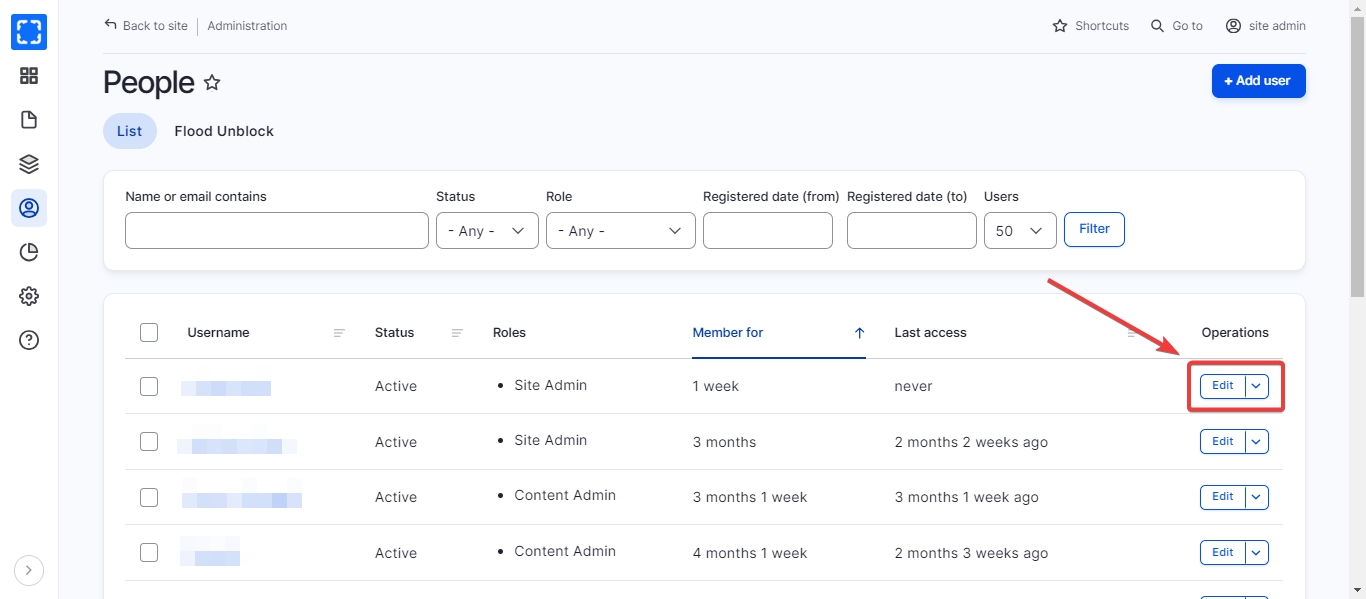
Task: Open the Role filter dropdown
Action: (620, 231)
